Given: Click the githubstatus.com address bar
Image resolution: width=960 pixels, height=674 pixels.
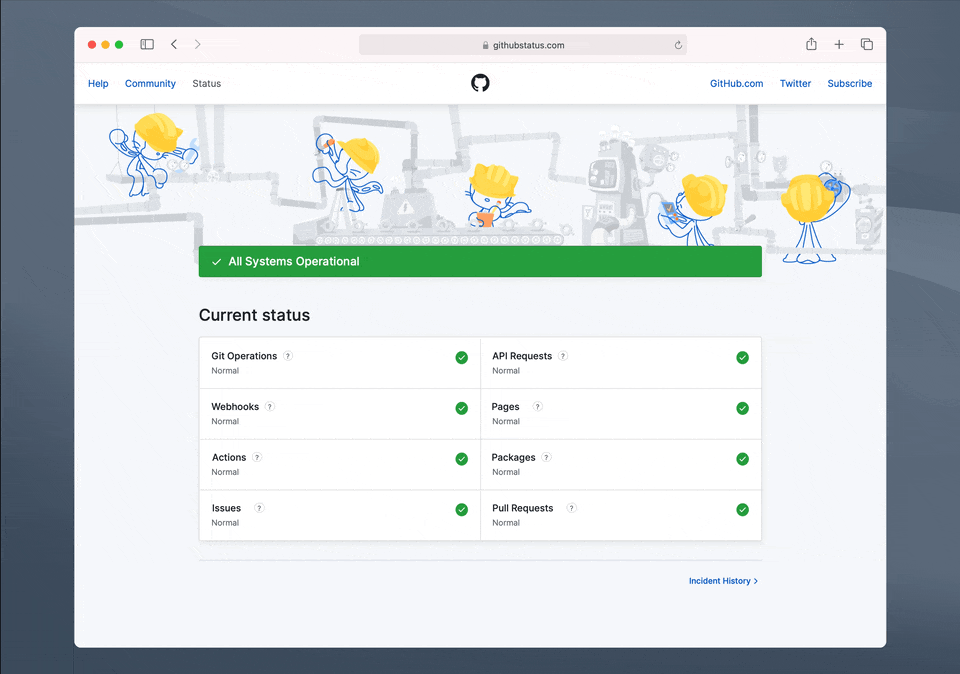Looking at the screenshot, I should pyautogui.click(x=522, y=45).
